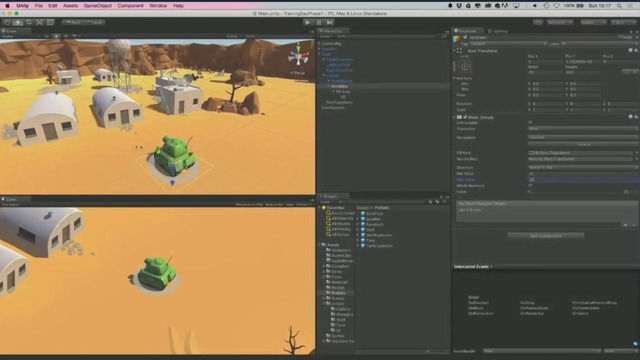Open the Tank prefab in Project

click(x=371, y=240)
